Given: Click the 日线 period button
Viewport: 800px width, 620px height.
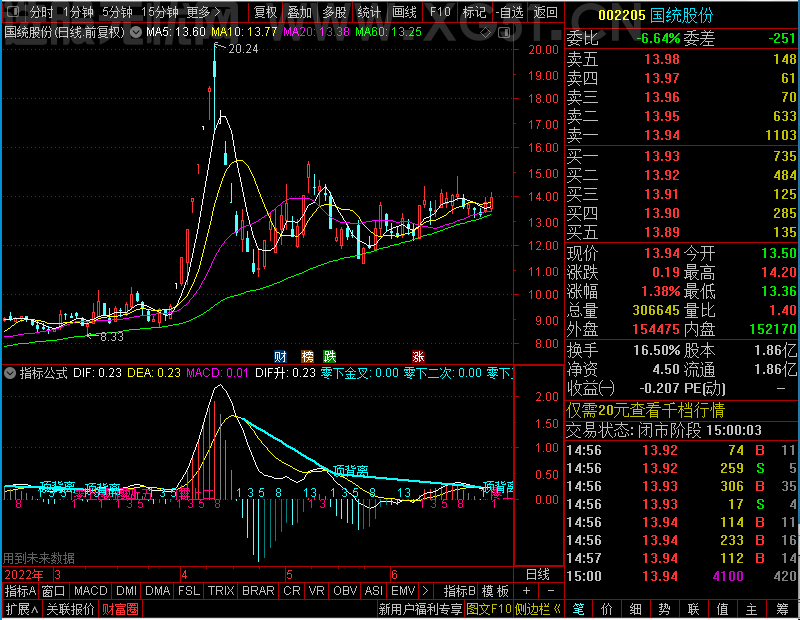Looking at the screenshot, I should [538, 575].
